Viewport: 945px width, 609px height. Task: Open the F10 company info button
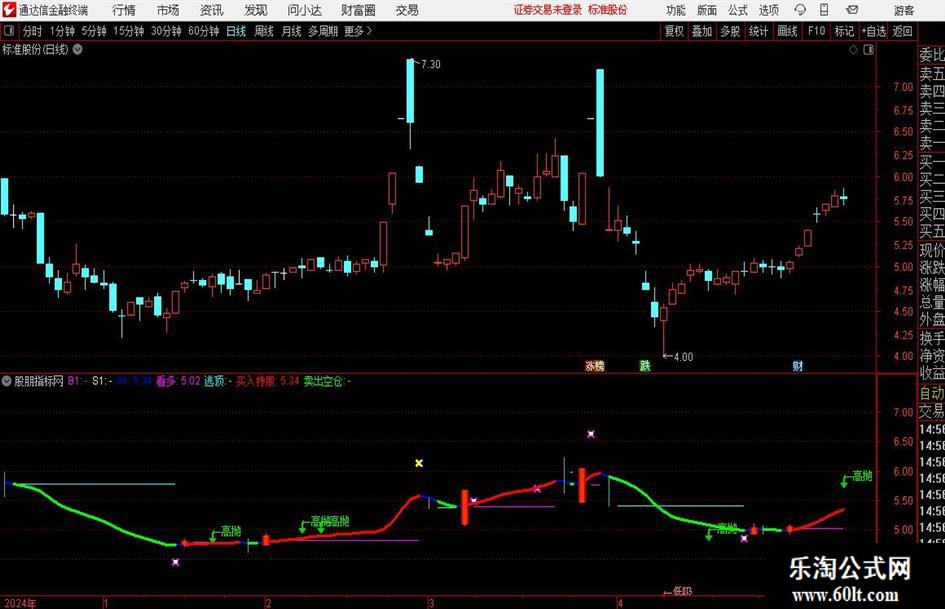click(817, 31)
